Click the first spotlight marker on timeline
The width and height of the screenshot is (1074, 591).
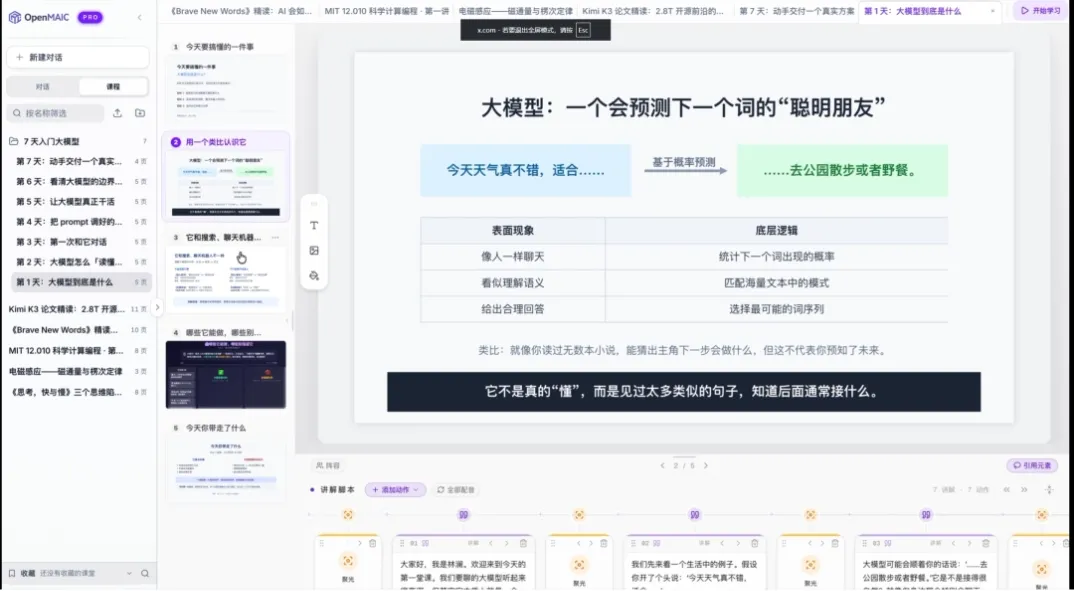tap(348, 515)
